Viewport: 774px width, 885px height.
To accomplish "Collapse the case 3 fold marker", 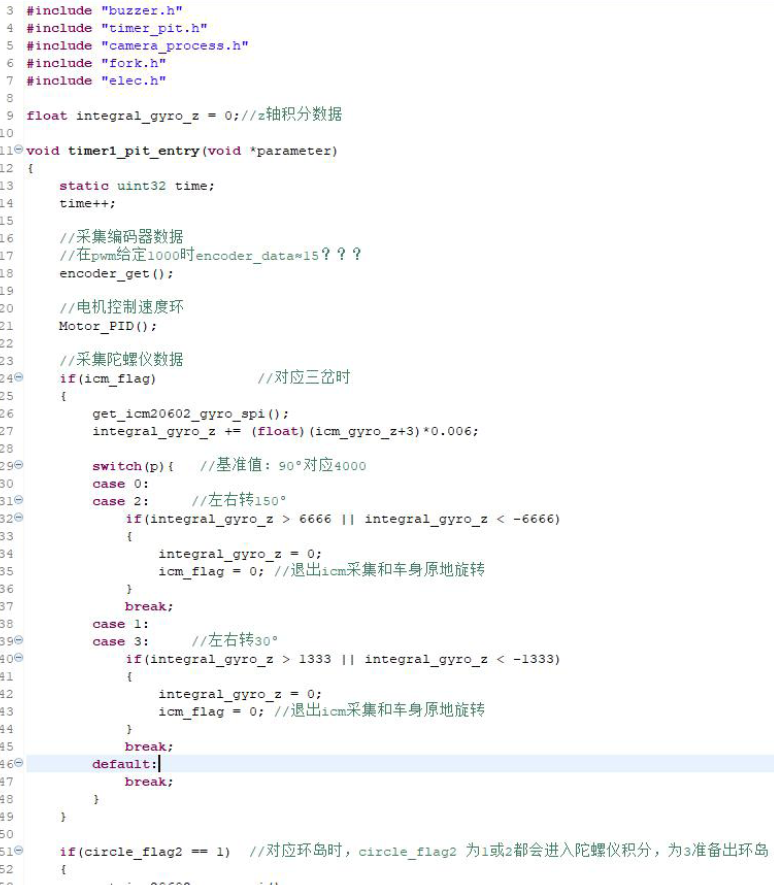I will [19, 640].
